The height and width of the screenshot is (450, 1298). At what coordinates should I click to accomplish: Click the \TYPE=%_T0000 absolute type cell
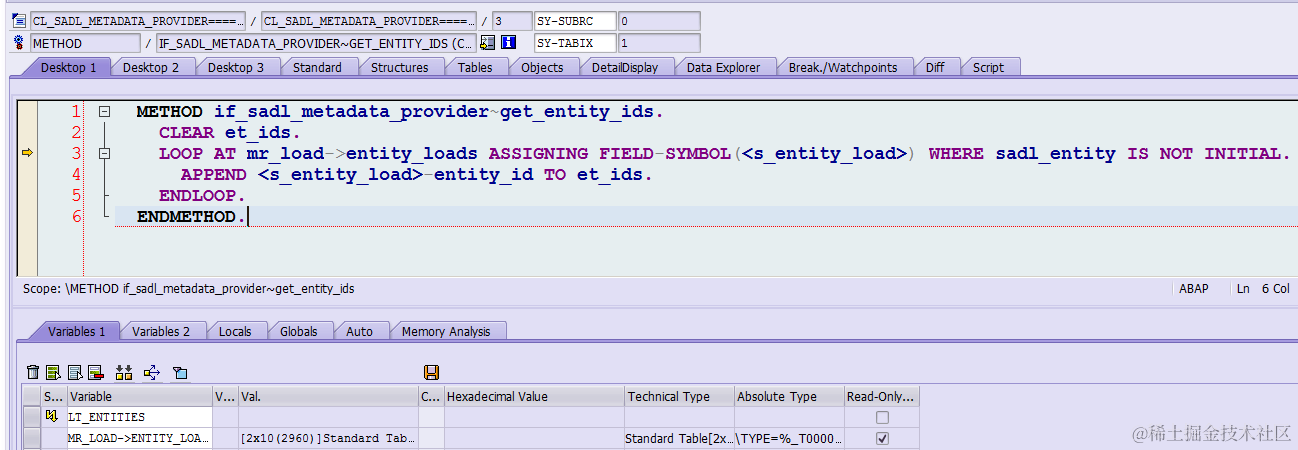[x=789, y=438]
